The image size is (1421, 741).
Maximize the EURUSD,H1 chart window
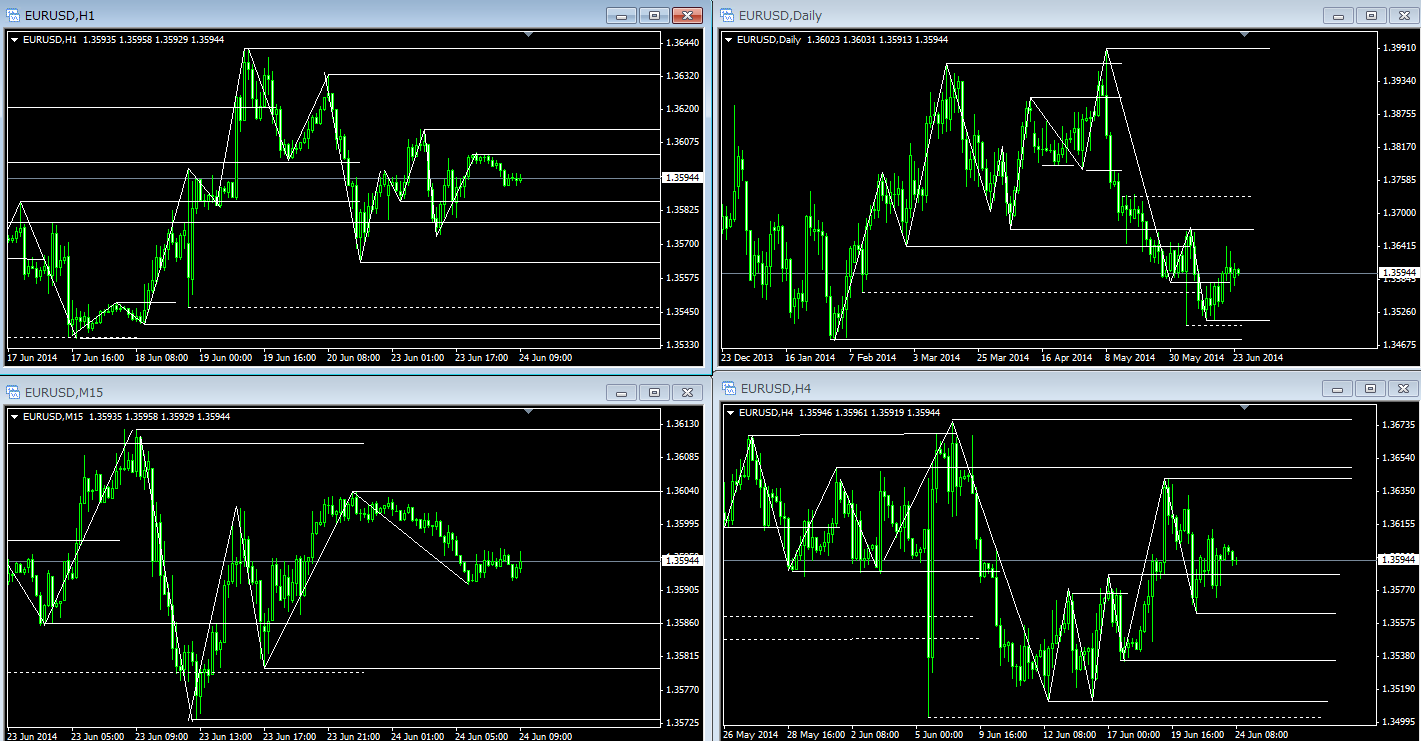point(654,15)
